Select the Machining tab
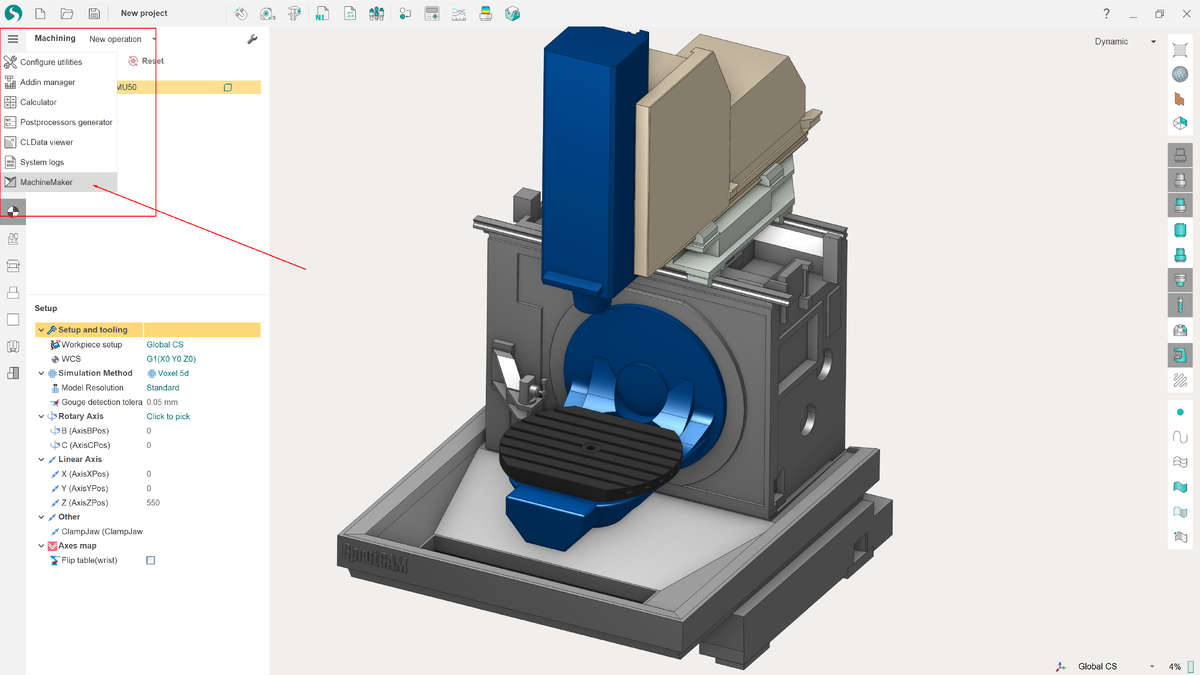The width and height of the screenshot is (1200, 675). (55, 39)
